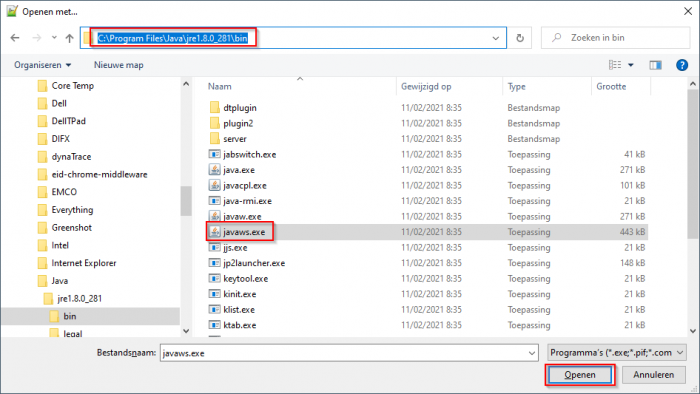The width and height of the screenshot is (700, 394).
Task: Click Nieuwe map in the toolbar
Action: [x=118, y=65]
